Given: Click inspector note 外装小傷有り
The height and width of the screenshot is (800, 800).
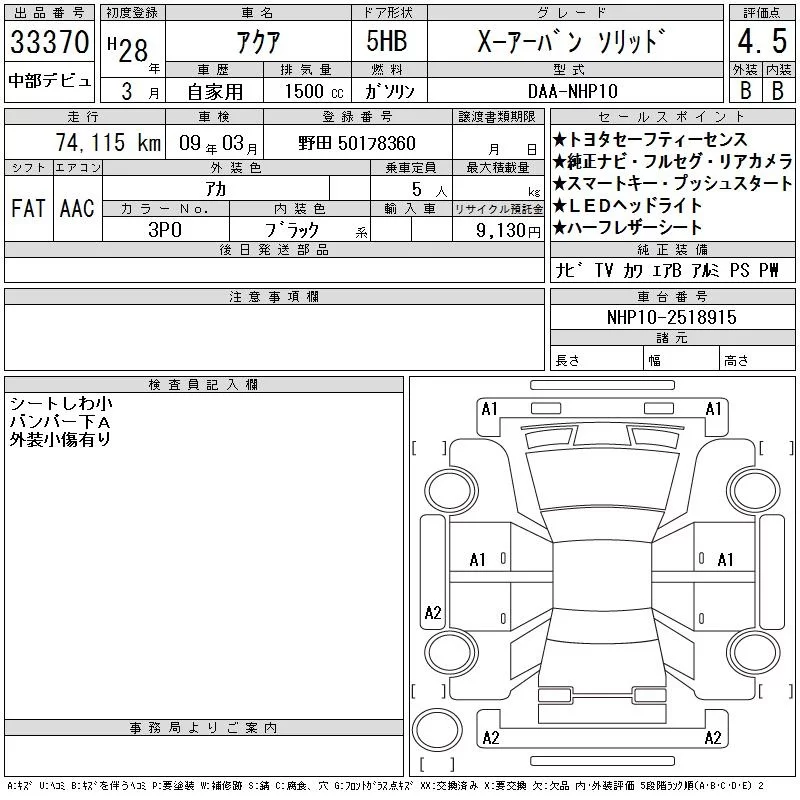Looking at the screenshot, I should [60, 439].
